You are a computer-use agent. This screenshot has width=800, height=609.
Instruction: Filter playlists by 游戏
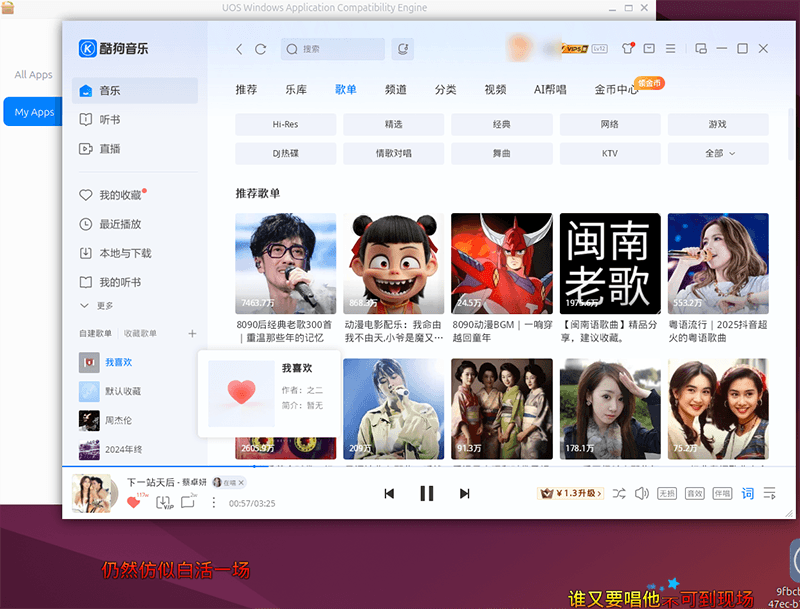718,124
